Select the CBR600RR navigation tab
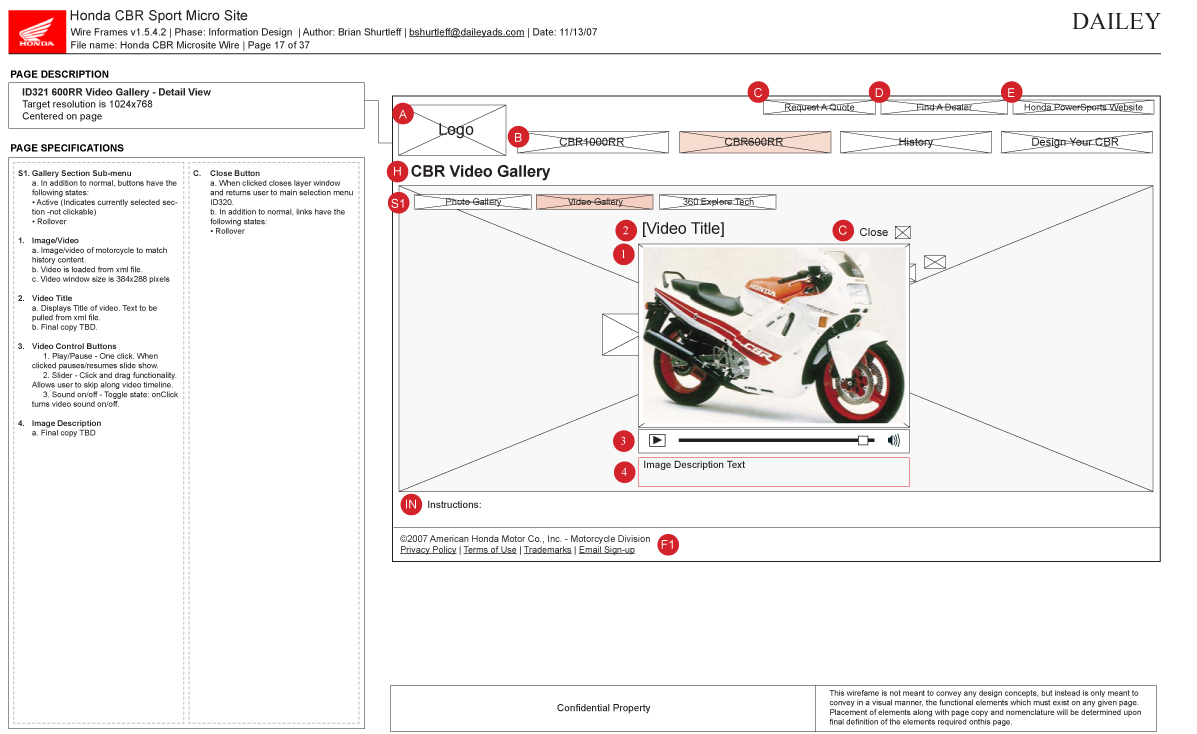 click(x=754, y=142)
